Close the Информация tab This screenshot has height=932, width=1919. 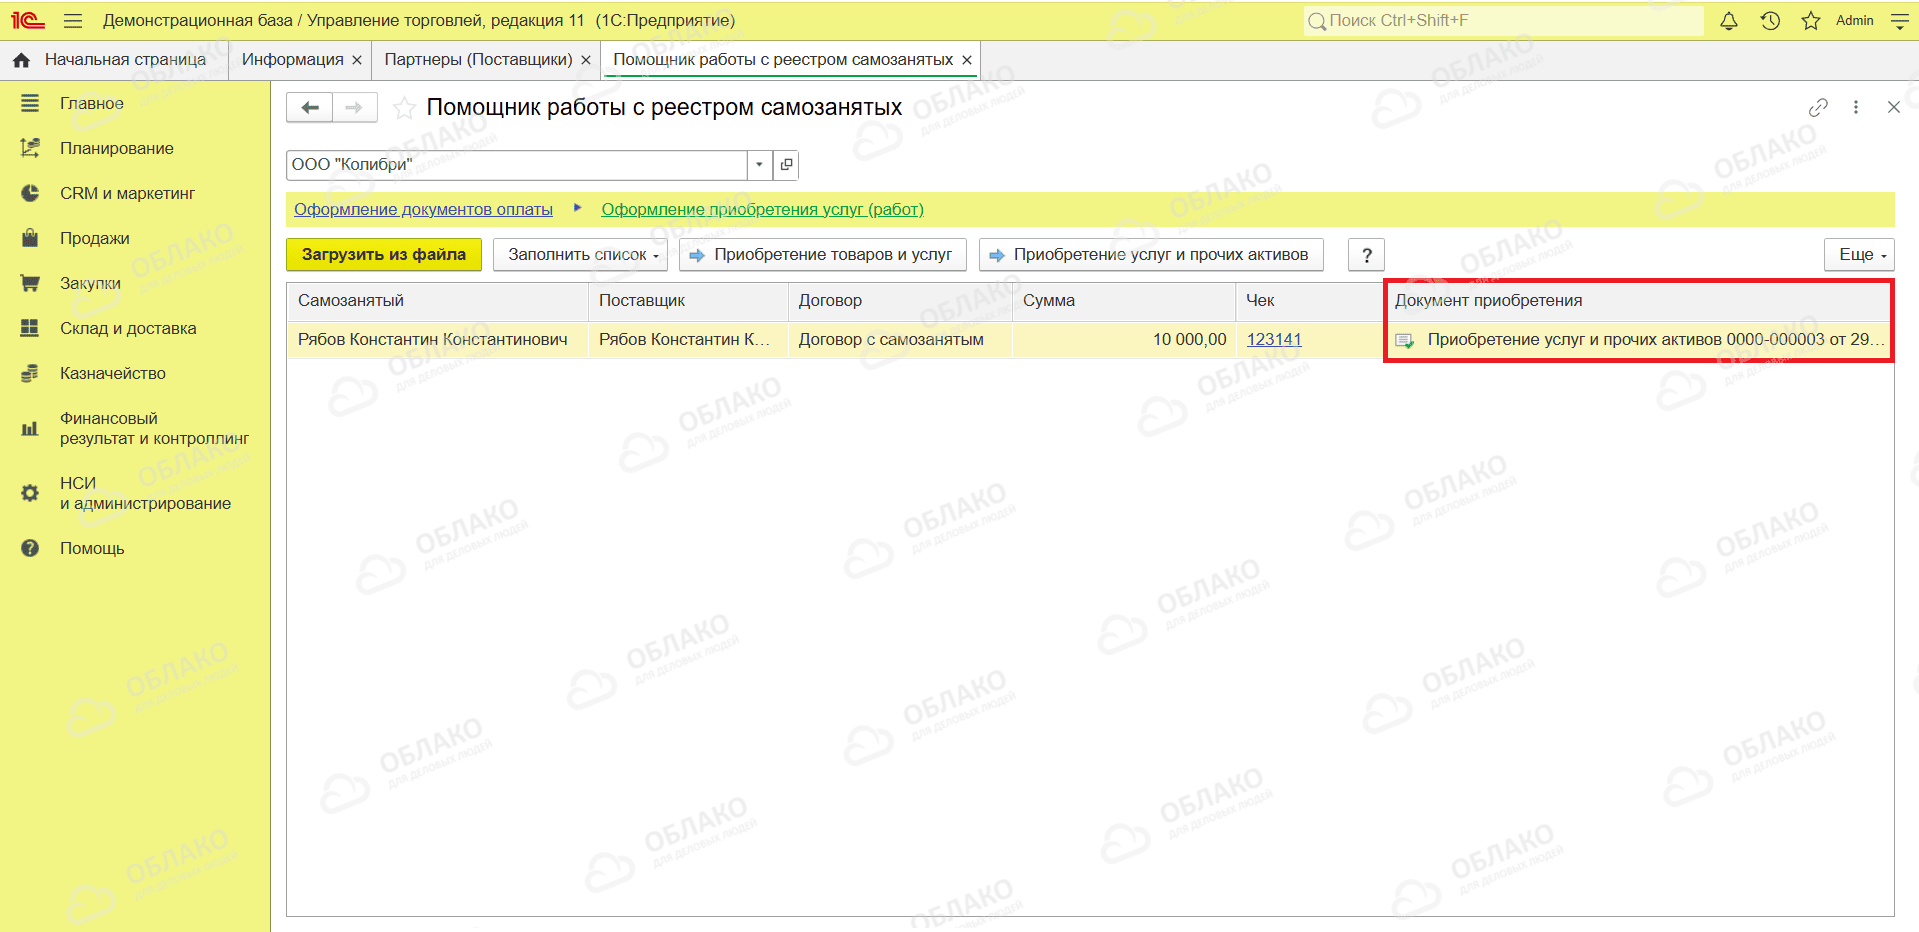click(x=357, y=60)
